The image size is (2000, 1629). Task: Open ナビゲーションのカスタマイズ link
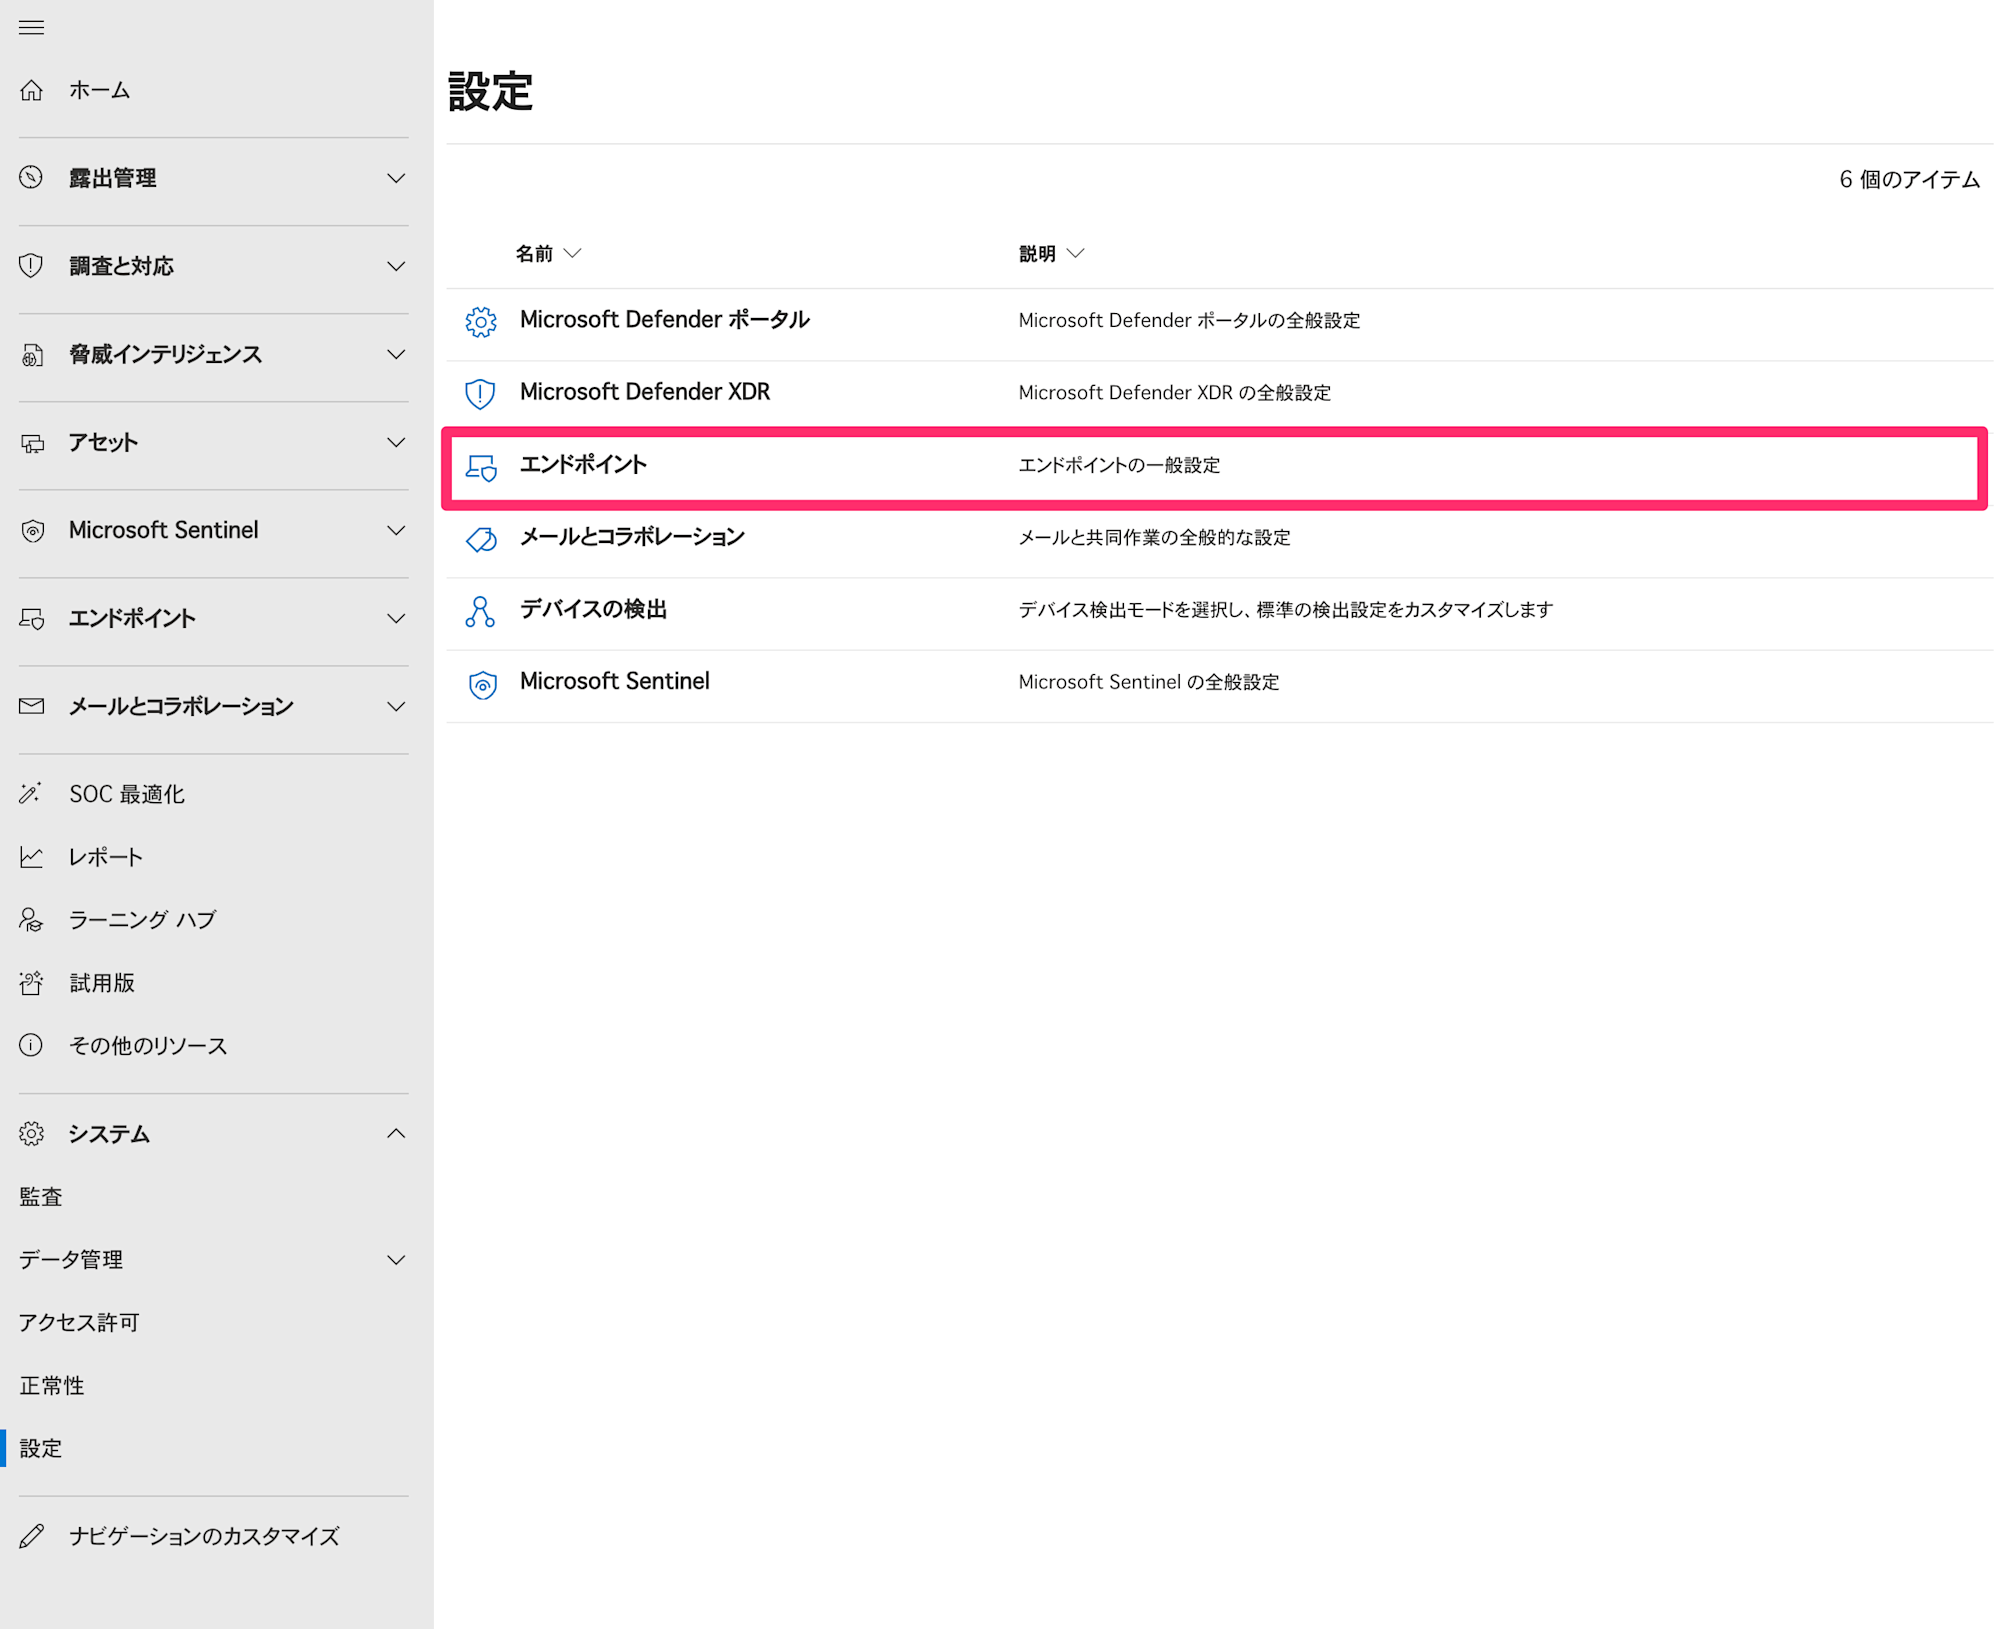point(204,1536)
